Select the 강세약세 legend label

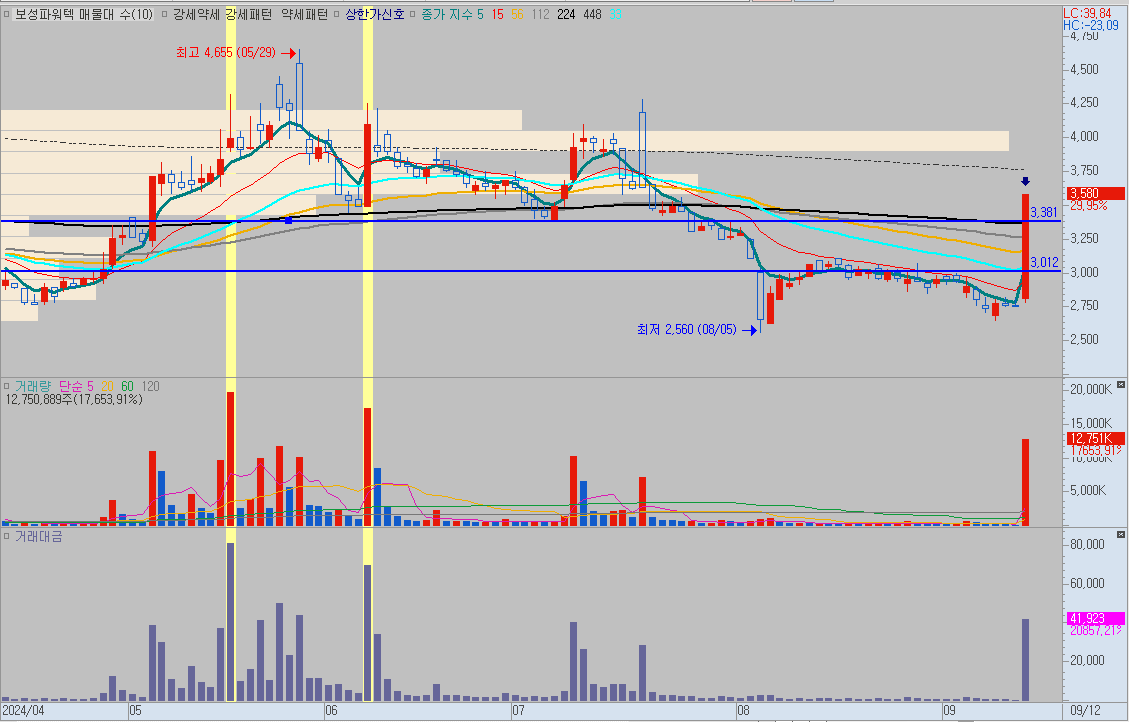(197, 14)
